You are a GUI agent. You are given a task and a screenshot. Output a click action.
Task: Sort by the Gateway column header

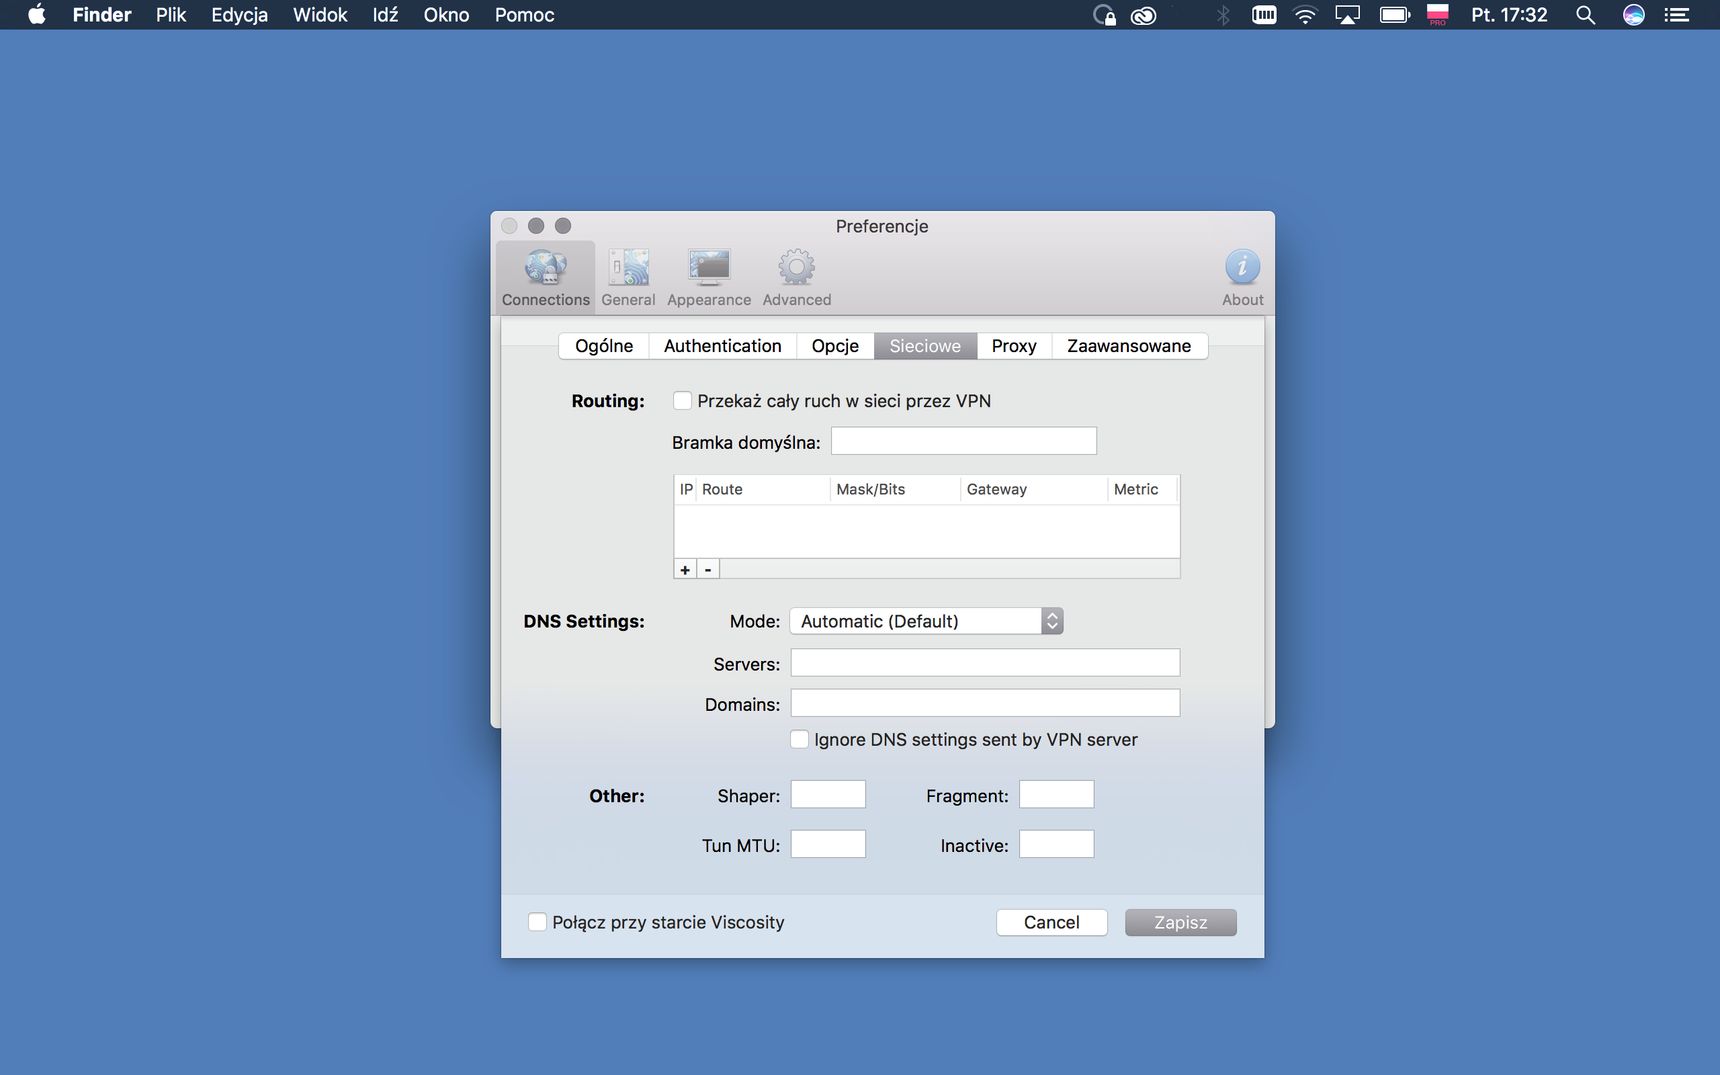[1033, 489]
